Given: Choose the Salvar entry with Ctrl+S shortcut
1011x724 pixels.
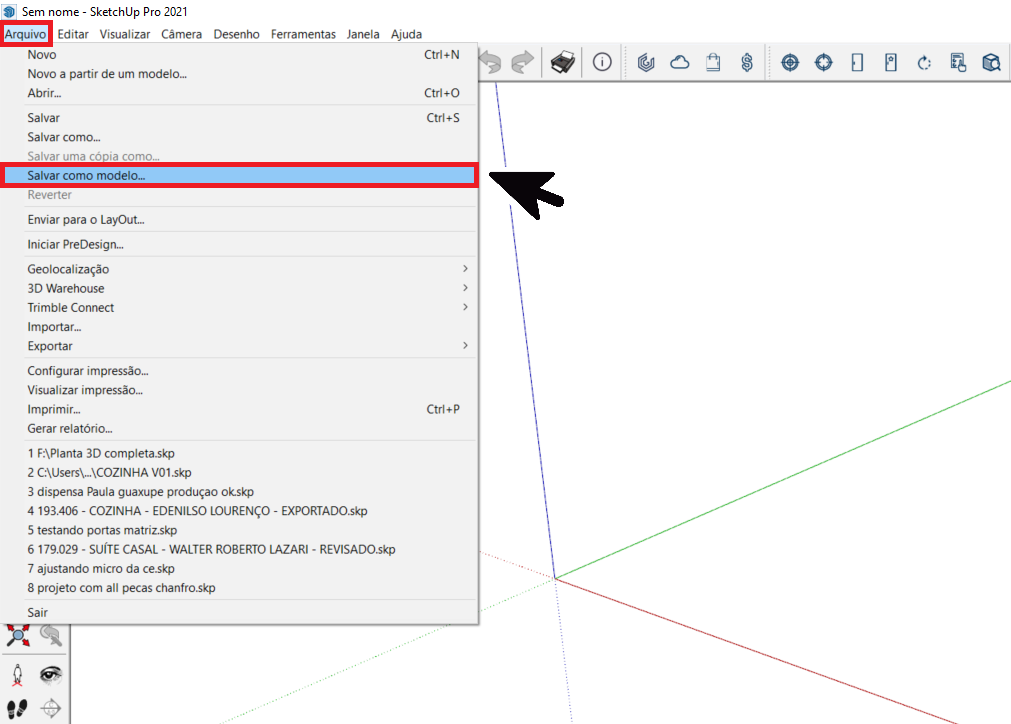Looking at the screenshot, I should pos(239,118).
